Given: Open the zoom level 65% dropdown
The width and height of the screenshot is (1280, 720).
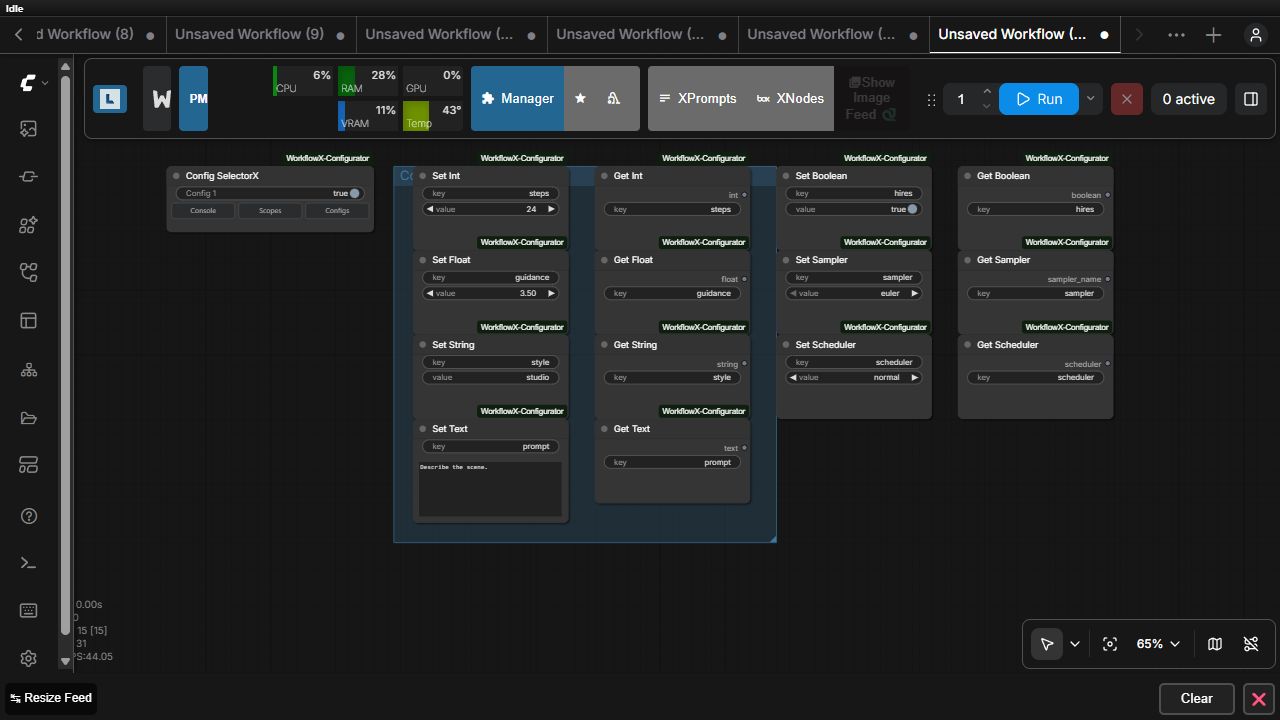Looking at the screenshot, I should (1158, 644).
